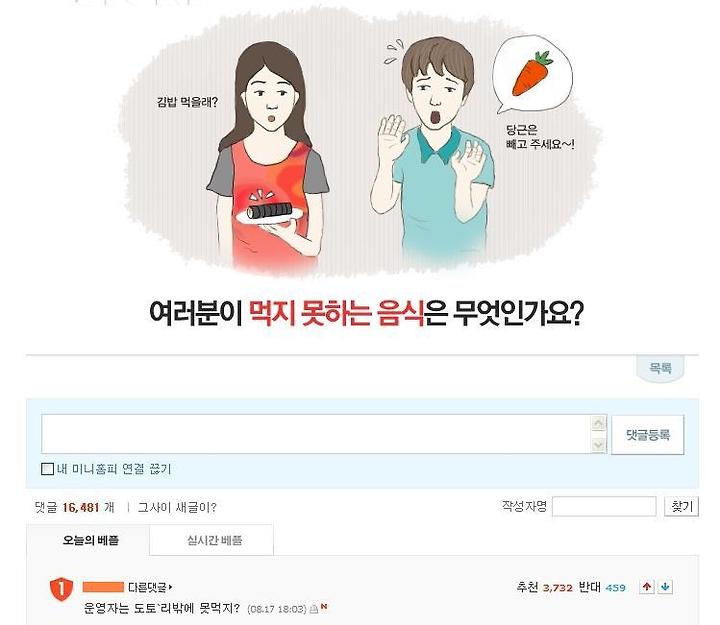Click the comment box scroll down arrow
The width and height of the screenshot is (720, 625).
pyautogui.click(x=598, y=445)
